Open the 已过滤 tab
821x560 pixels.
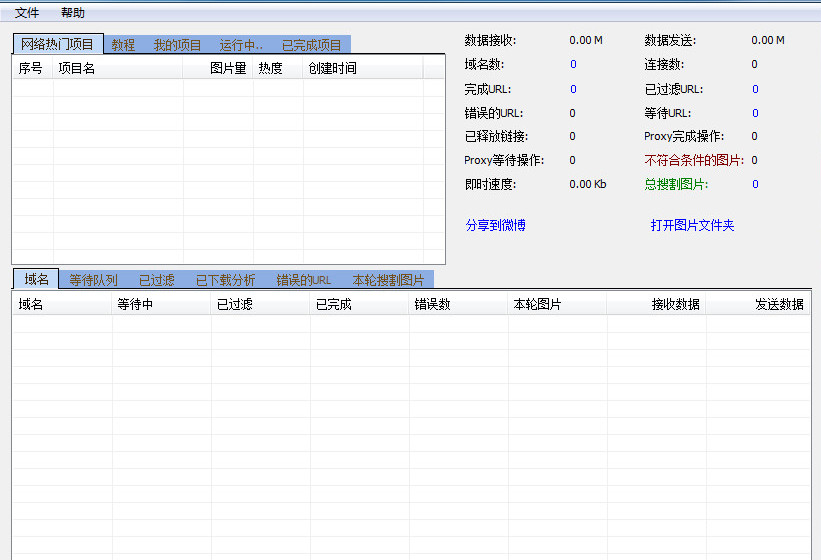pos(157,280)
